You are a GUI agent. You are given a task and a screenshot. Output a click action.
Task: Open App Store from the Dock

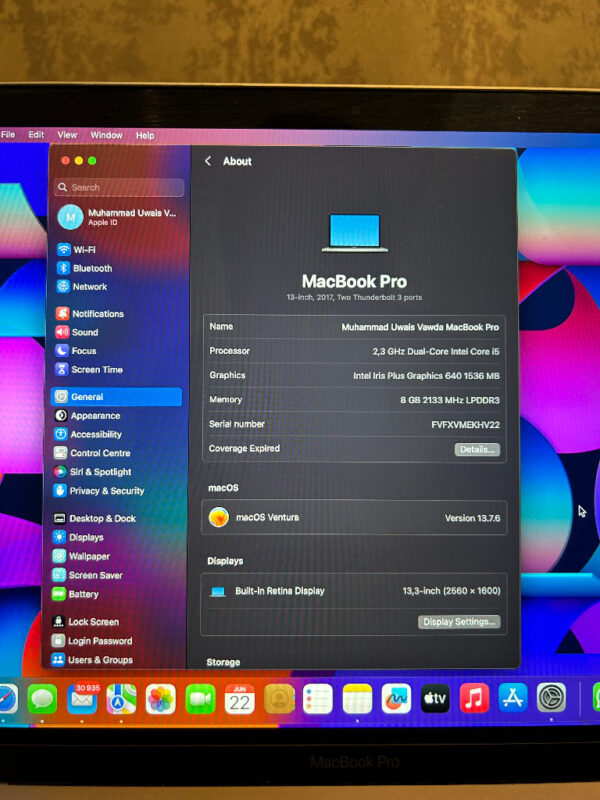point(513,698)
